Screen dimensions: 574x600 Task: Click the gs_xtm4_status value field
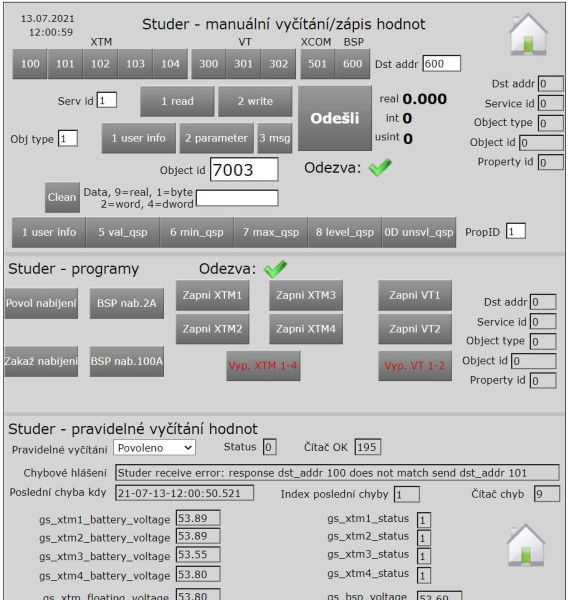pos(424,575)
